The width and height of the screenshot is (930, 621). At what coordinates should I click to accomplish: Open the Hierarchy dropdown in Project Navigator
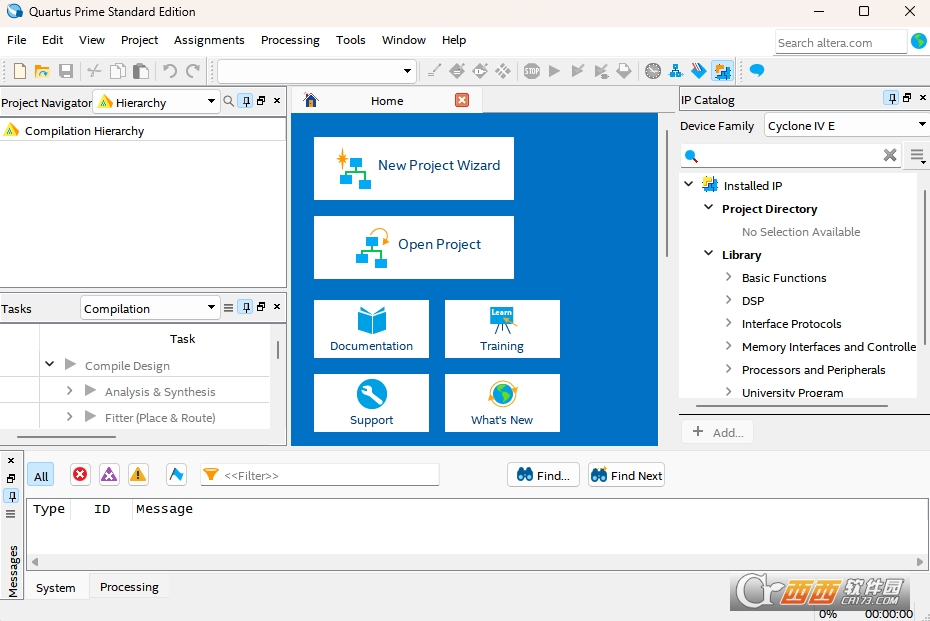pyautogui.click(x=156, y=101)
